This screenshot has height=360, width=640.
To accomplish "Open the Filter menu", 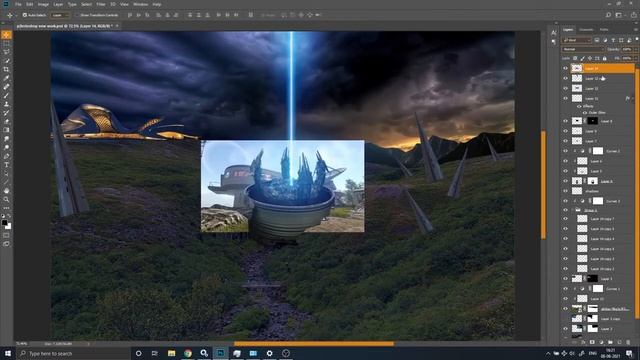I will point(101,4).
